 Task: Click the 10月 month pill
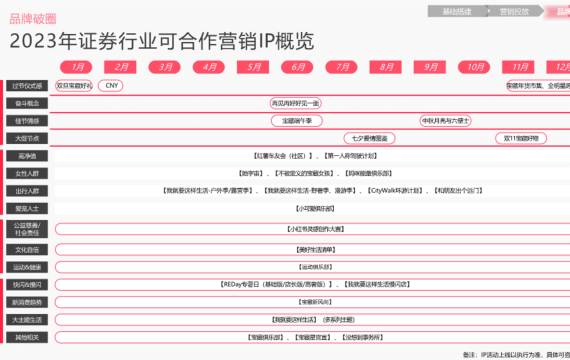click(x=474, y=67)
